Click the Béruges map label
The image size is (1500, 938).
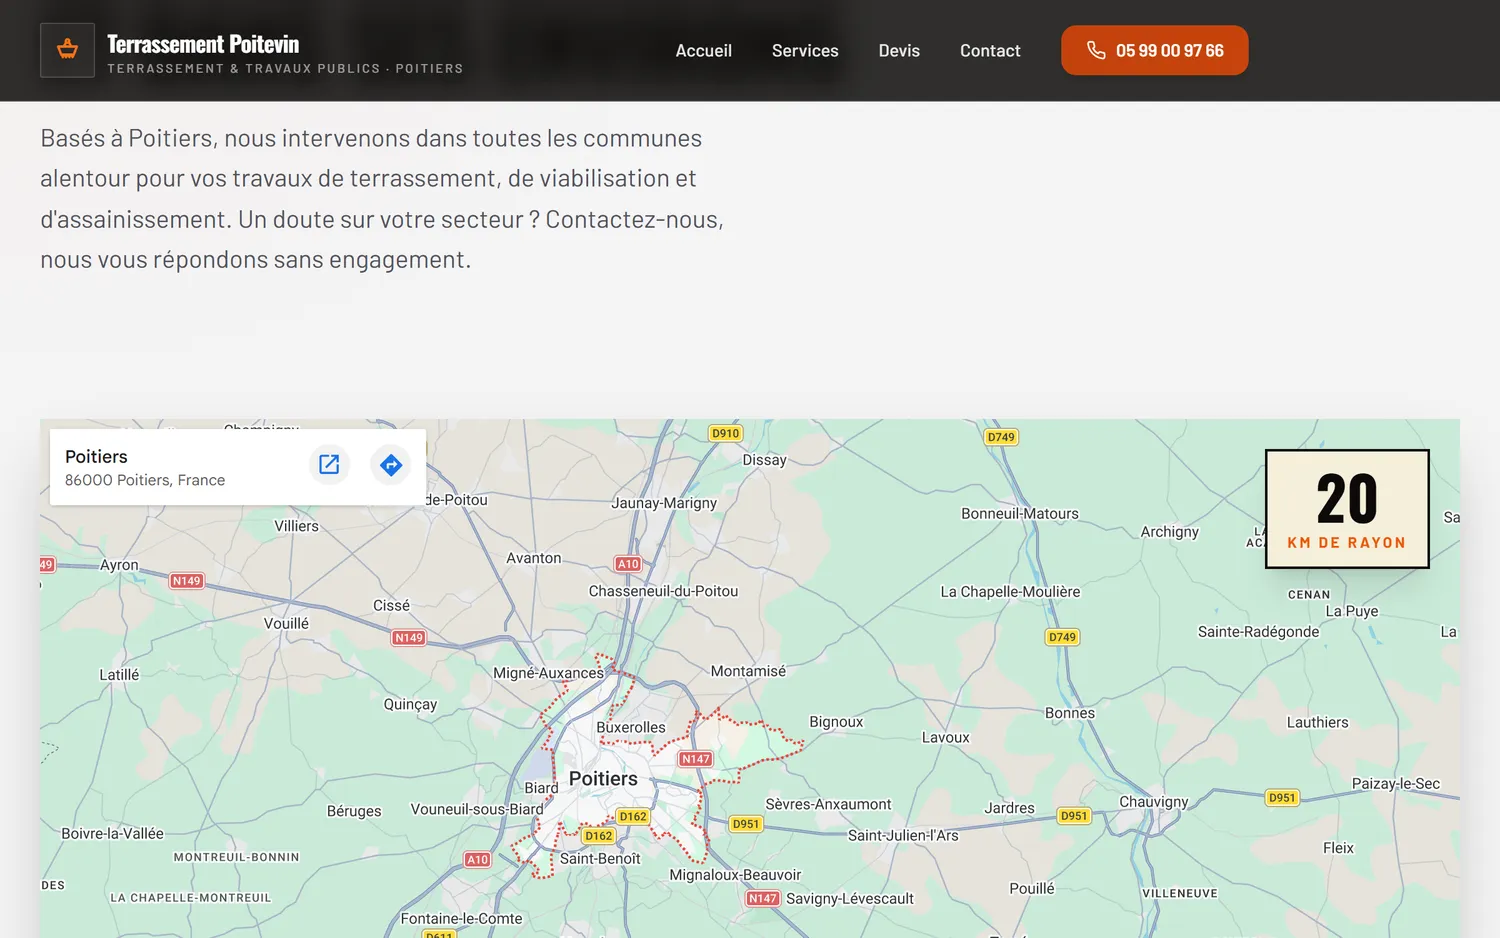pyautogui.click(x=354, y=811)
